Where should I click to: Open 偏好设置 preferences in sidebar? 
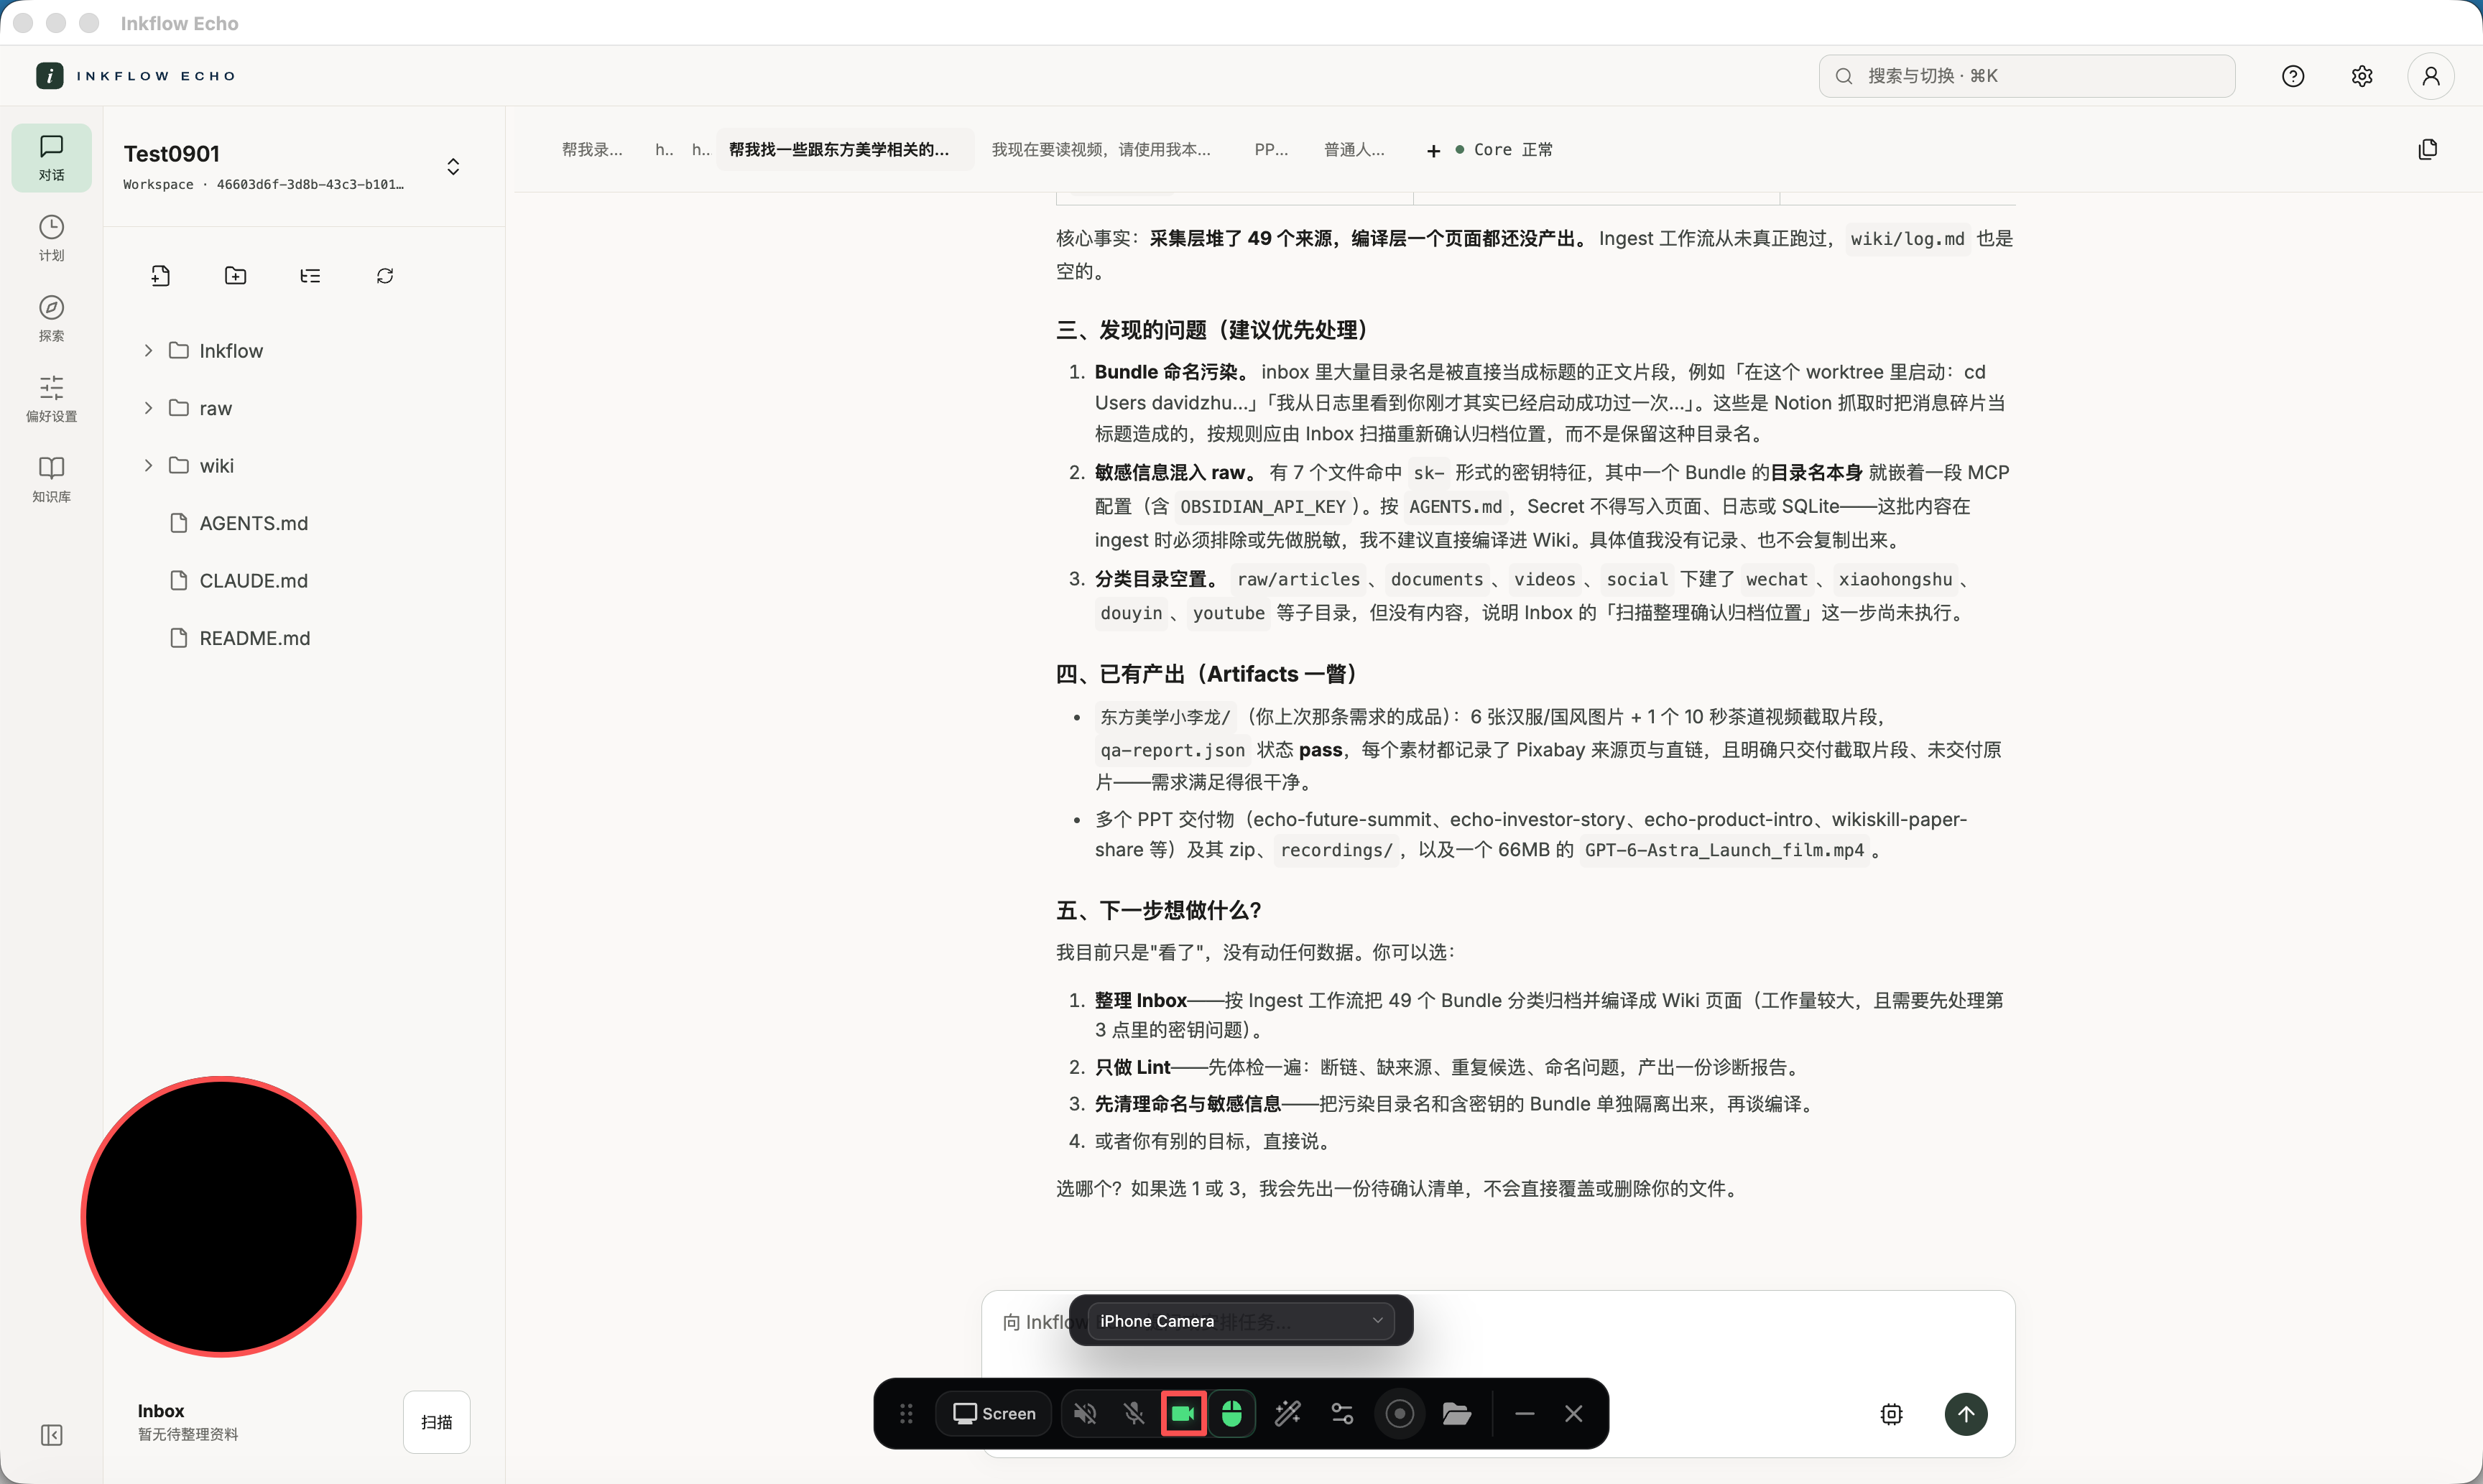click(x=51, y=399)
